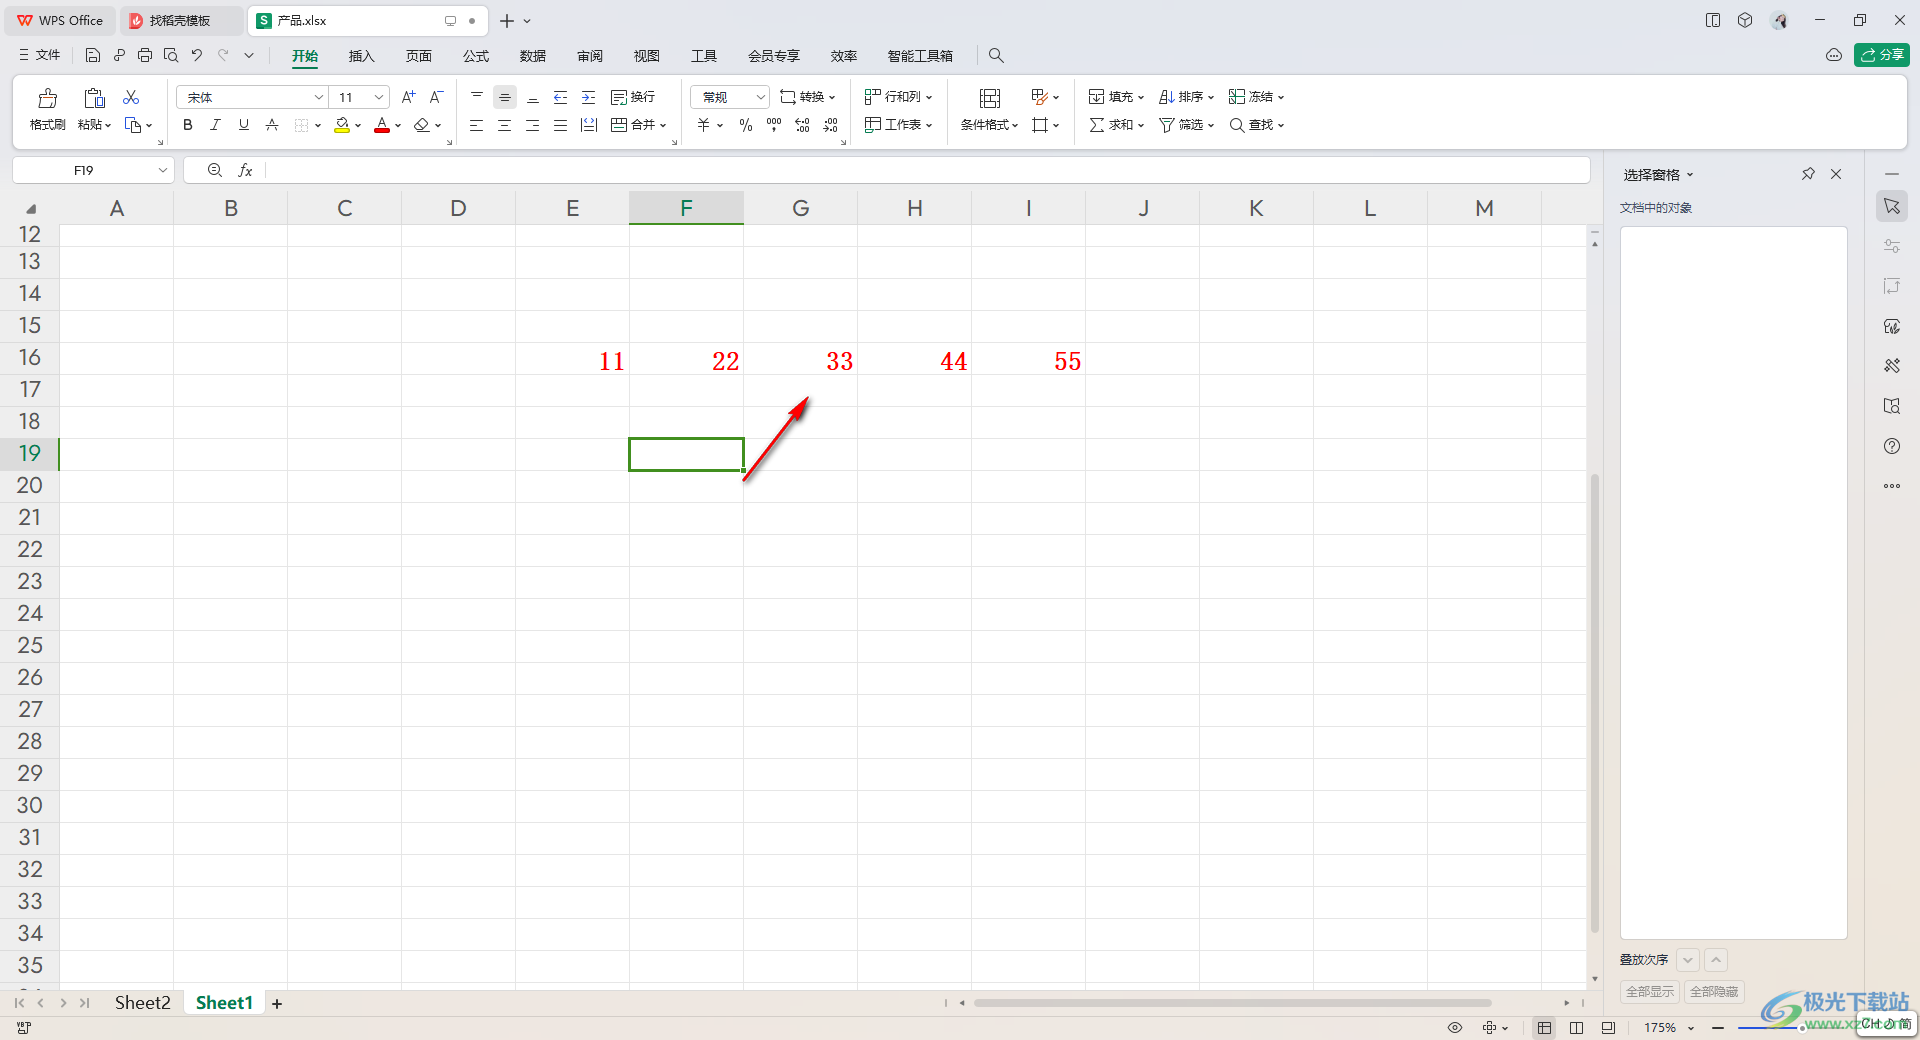Open the 插入 ribbon tab
This screenshot has height=1040, width=1920.
tap(361, 56)
